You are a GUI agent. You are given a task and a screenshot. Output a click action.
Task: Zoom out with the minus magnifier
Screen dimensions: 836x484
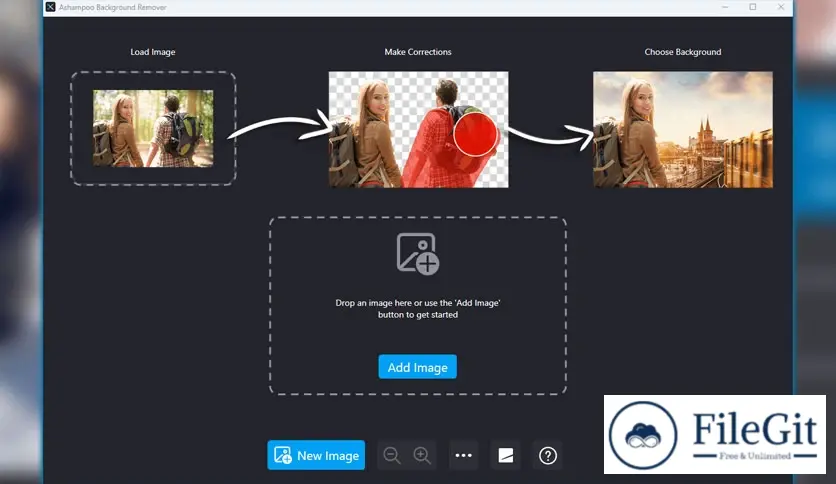click(x=392, y=455)
